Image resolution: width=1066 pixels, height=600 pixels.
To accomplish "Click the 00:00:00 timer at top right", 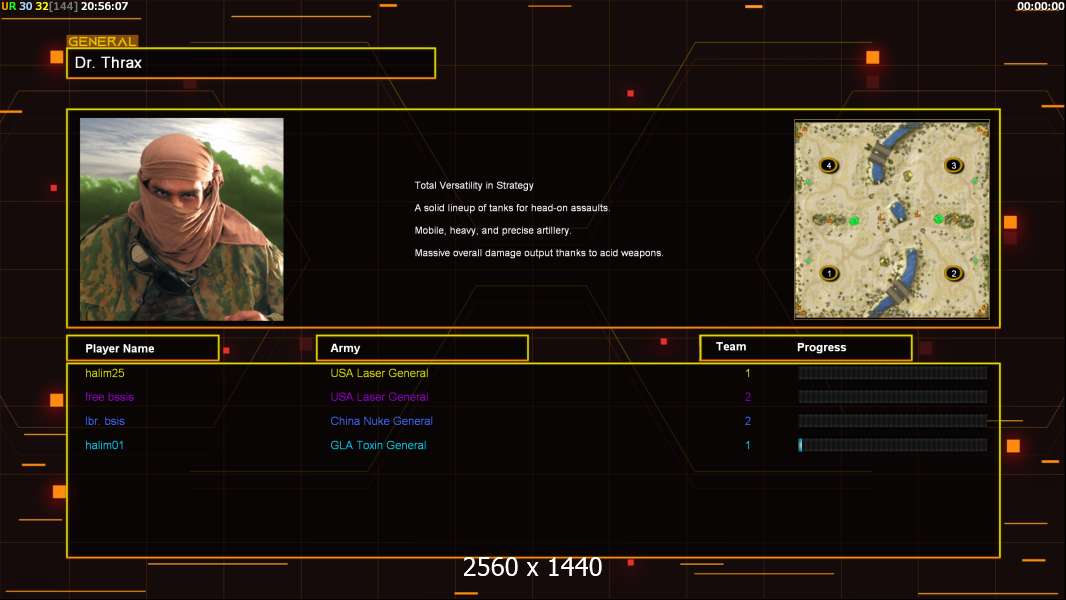I will point(1040,6).
